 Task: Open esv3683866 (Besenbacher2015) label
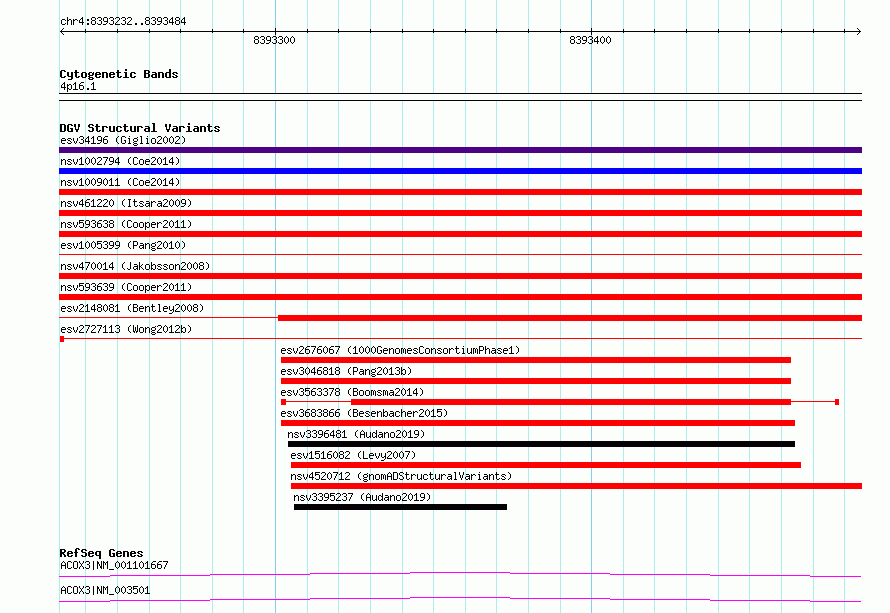(364, 413)
